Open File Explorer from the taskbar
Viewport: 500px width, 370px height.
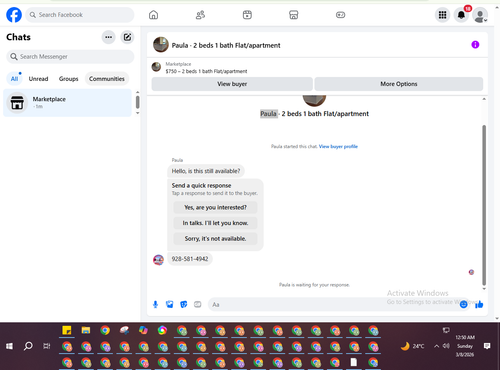tap(86, 331)
